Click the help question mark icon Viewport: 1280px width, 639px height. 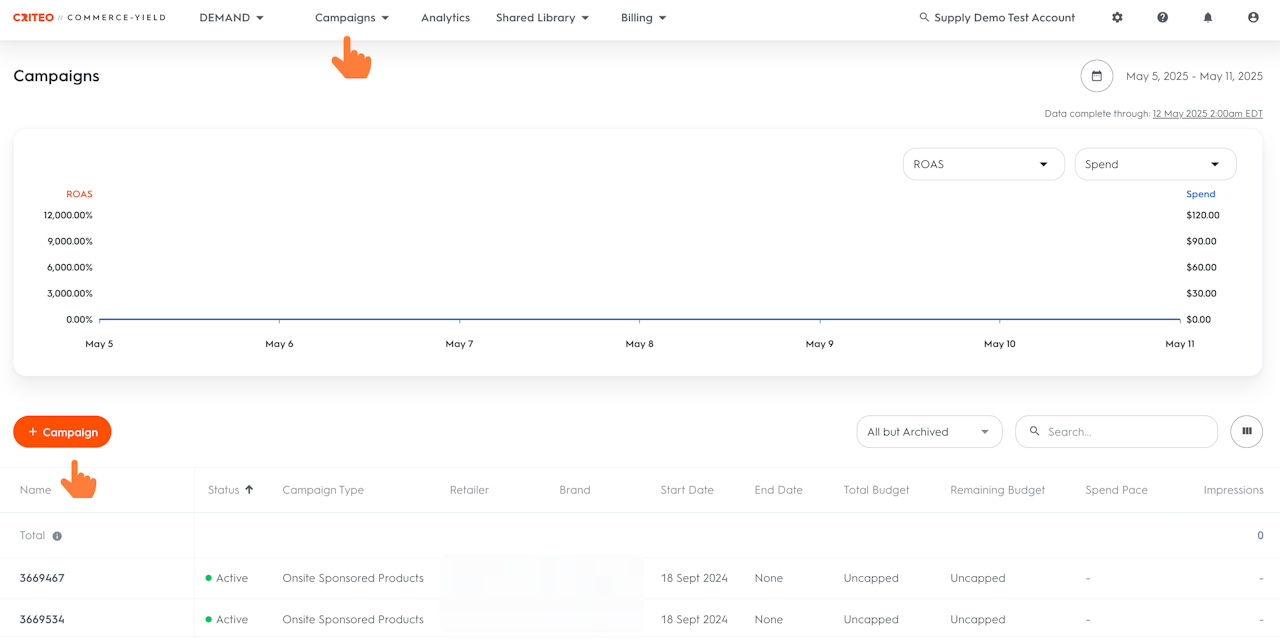[x=1162, y=18]
